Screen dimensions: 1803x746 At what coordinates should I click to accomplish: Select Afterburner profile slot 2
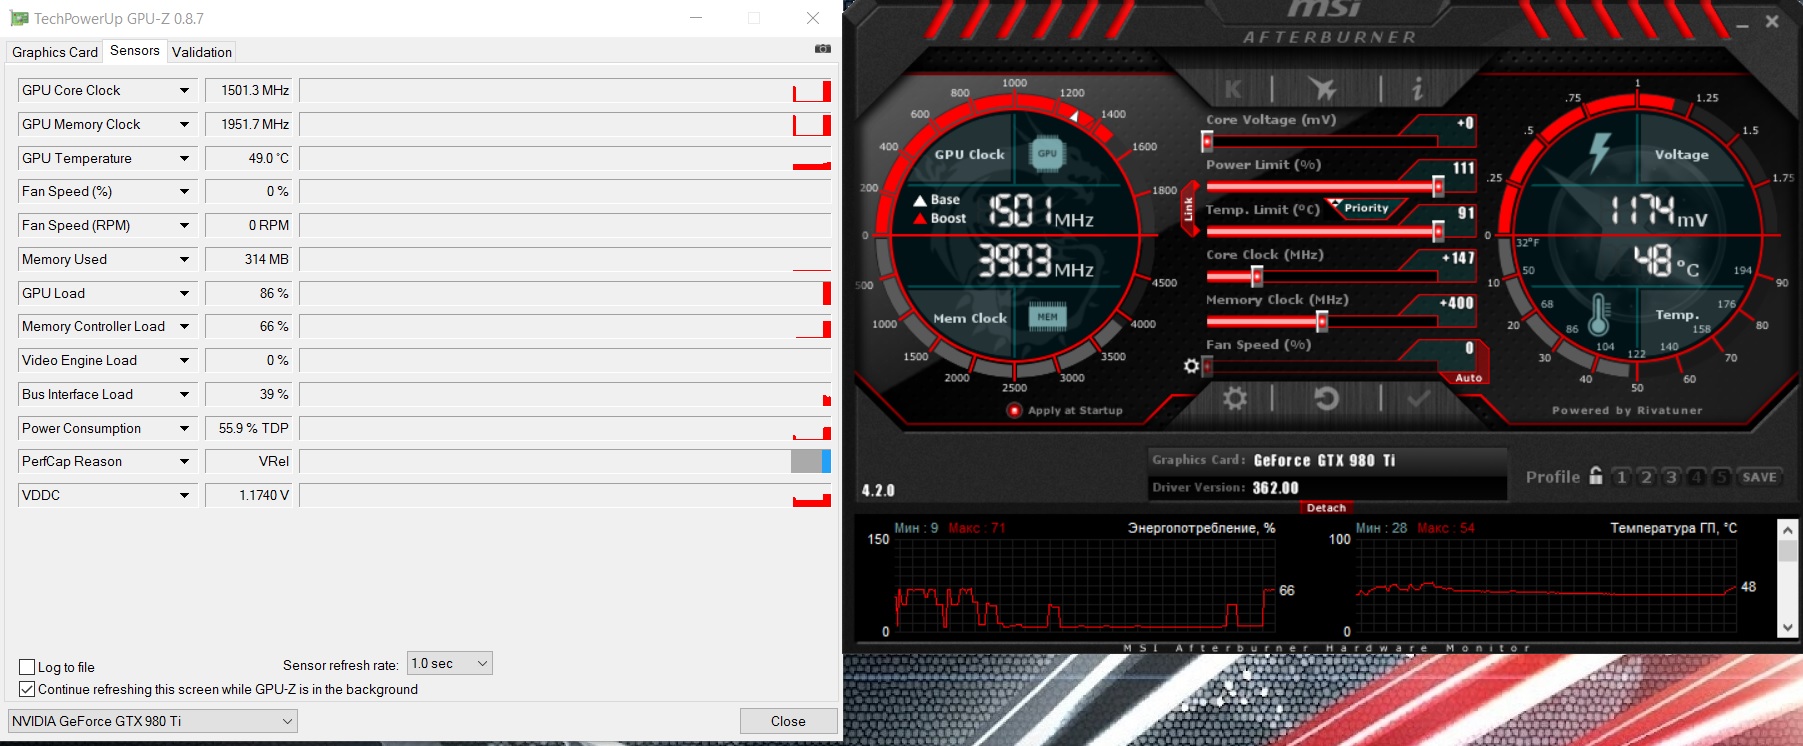coord(1646,477)
